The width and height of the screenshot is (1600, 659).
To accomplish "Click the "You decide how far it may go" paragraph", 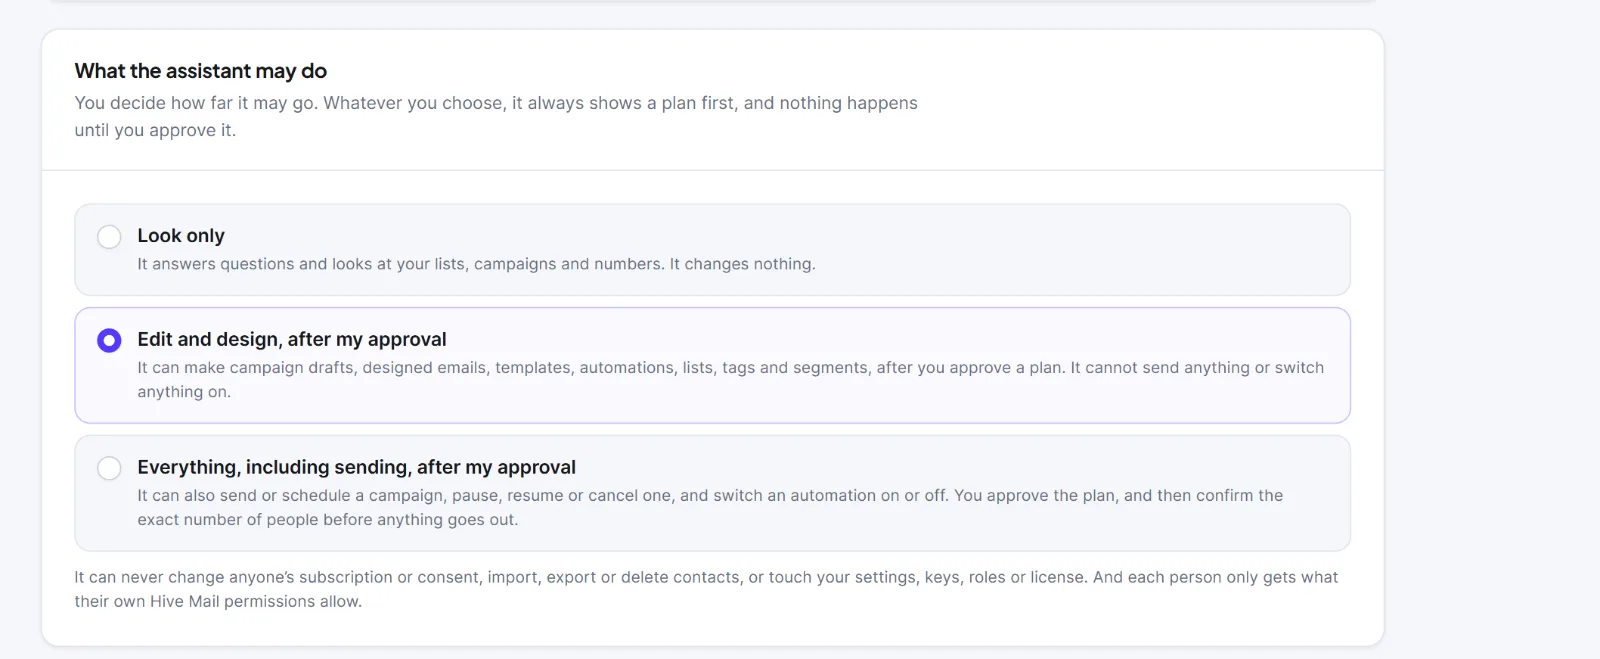I will coord(496,116).
